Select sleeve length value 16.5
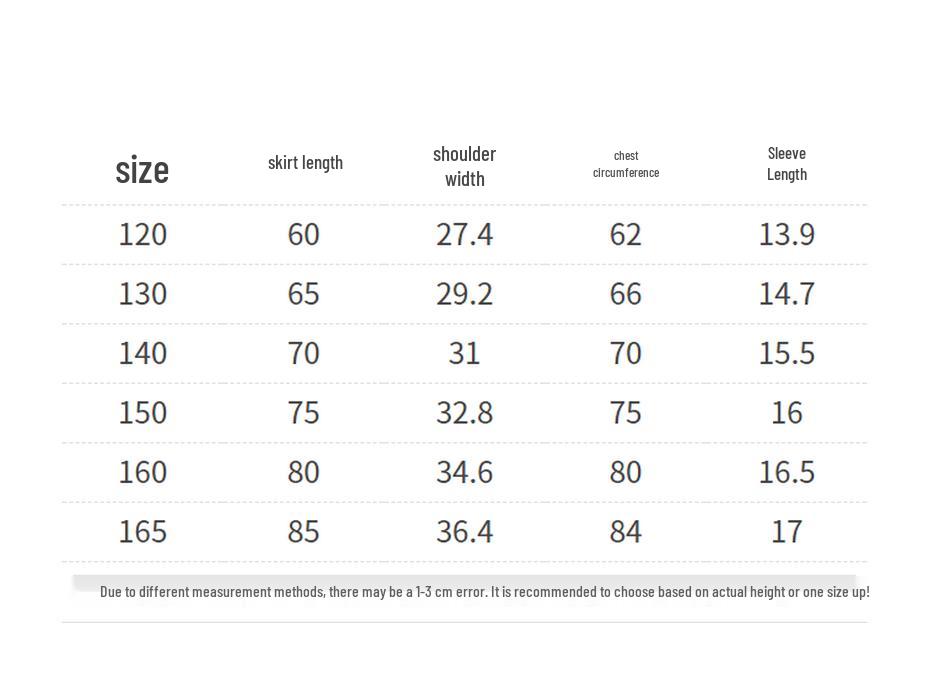This screenshot has height=697, width=929. click(787, 472)
